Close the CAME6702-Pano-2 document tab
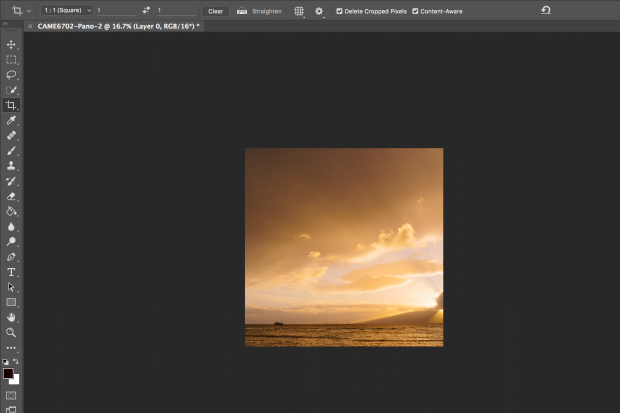Screen dimensions: 620x413 [30, 27]
